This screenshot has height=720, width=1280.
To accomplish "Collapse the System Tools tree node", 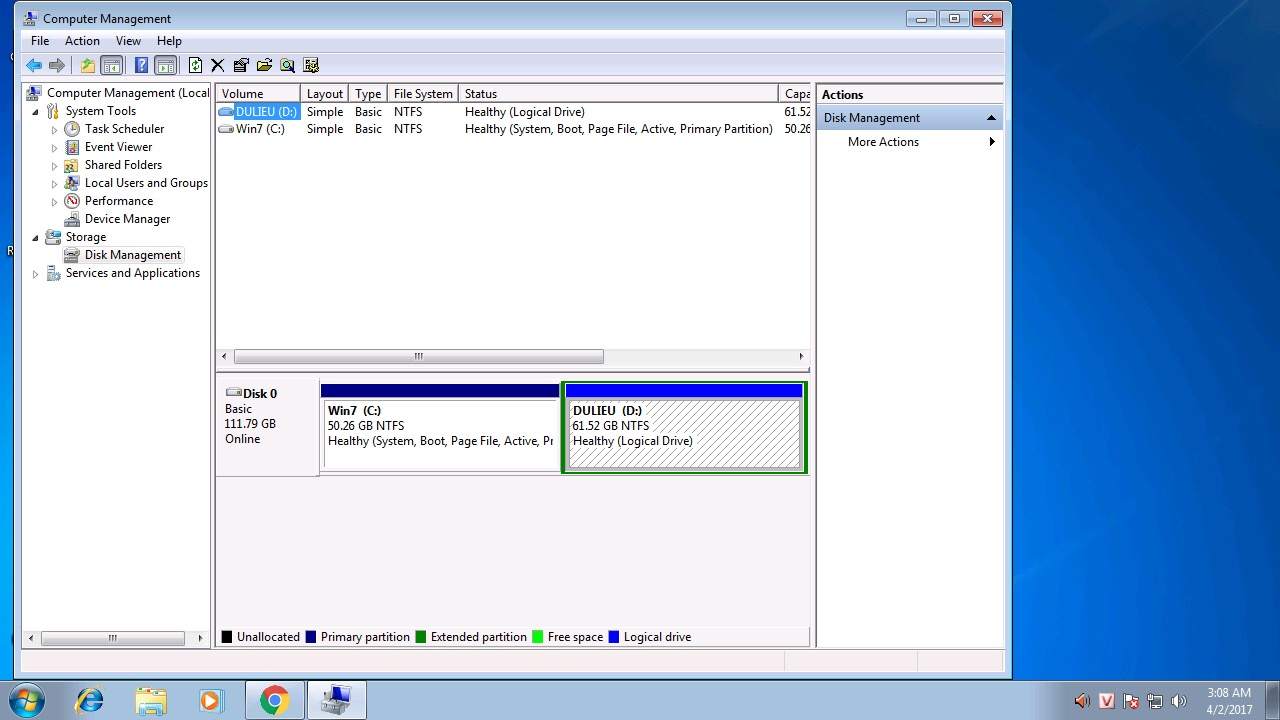I will click(x=36, y=112).
